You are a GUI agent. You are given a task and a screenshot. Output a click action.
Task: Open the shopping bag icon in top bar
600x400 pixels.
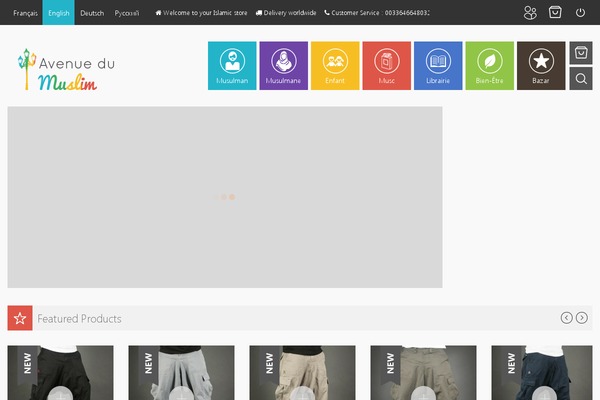(555, 12)
